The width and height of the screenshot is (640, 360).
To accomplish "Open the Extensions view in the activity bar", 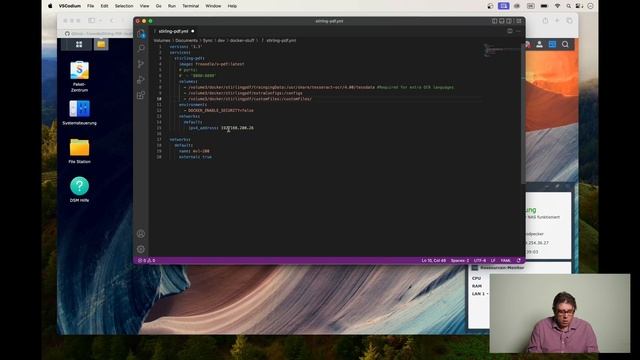I will click(141, 95).
